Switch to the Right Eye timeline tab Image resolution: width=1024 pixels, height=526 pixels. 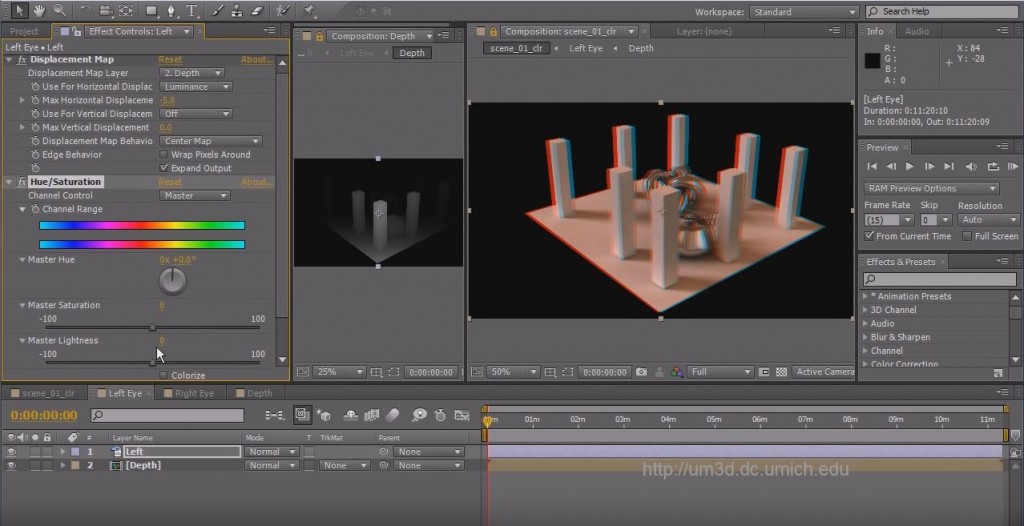point(194,393)
